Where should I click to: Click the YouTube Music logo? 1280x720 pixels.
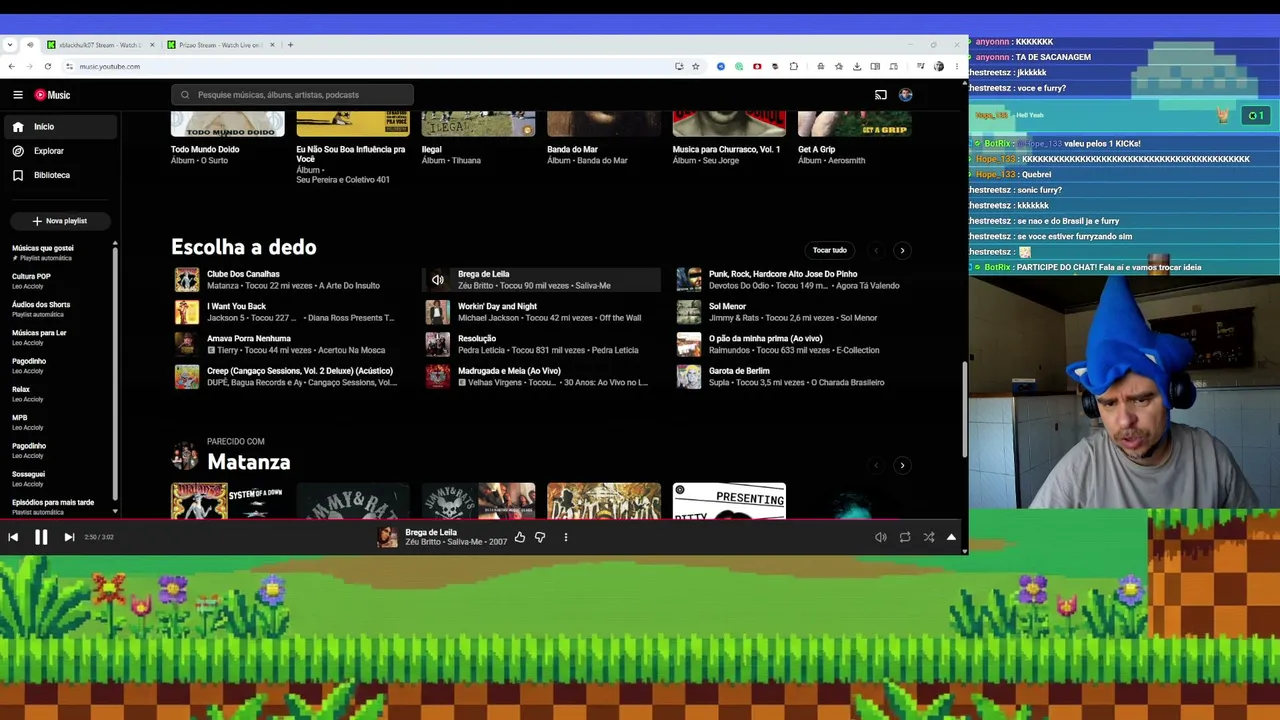52,95
